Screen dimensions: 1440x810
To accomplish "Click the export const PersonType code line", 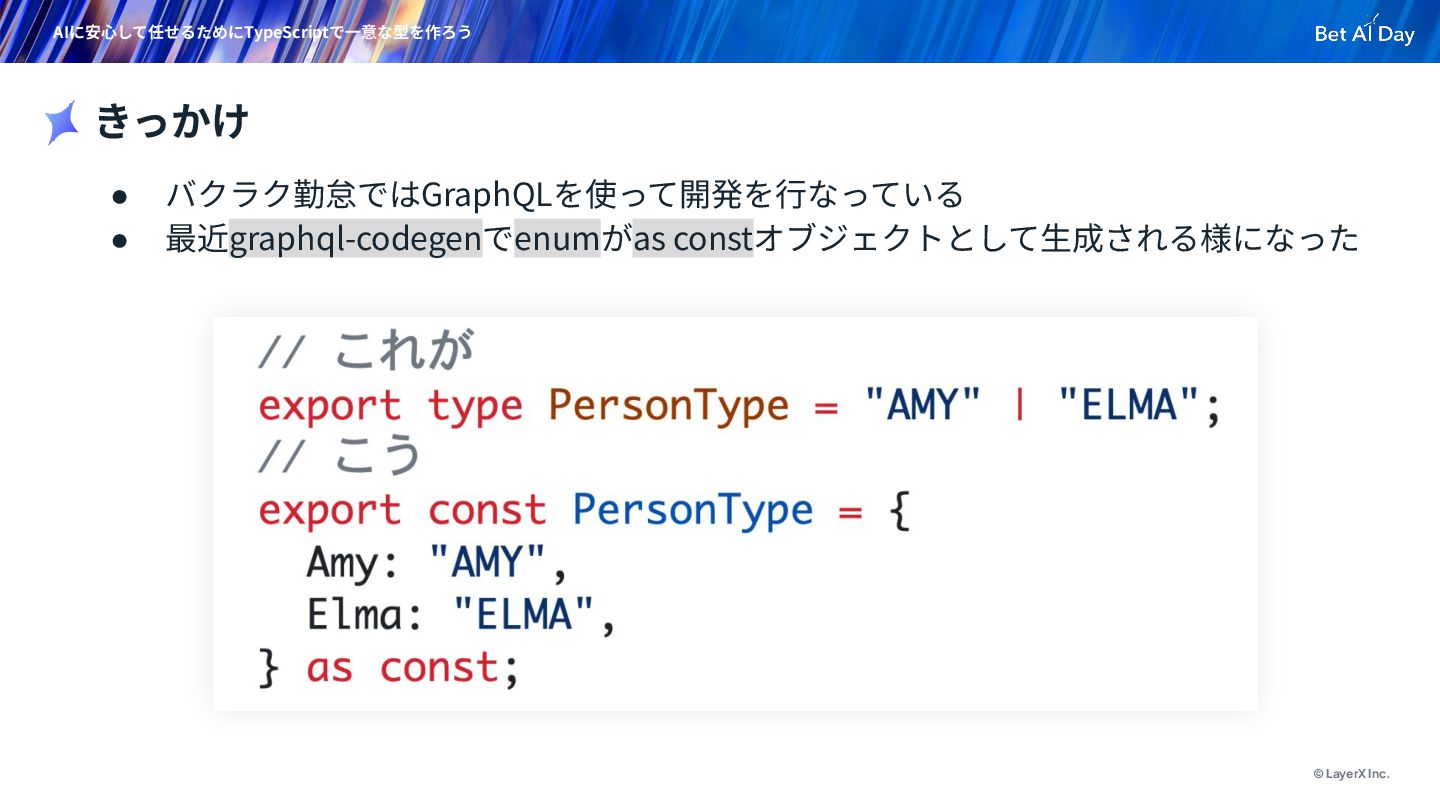I will tap(584, 511).
